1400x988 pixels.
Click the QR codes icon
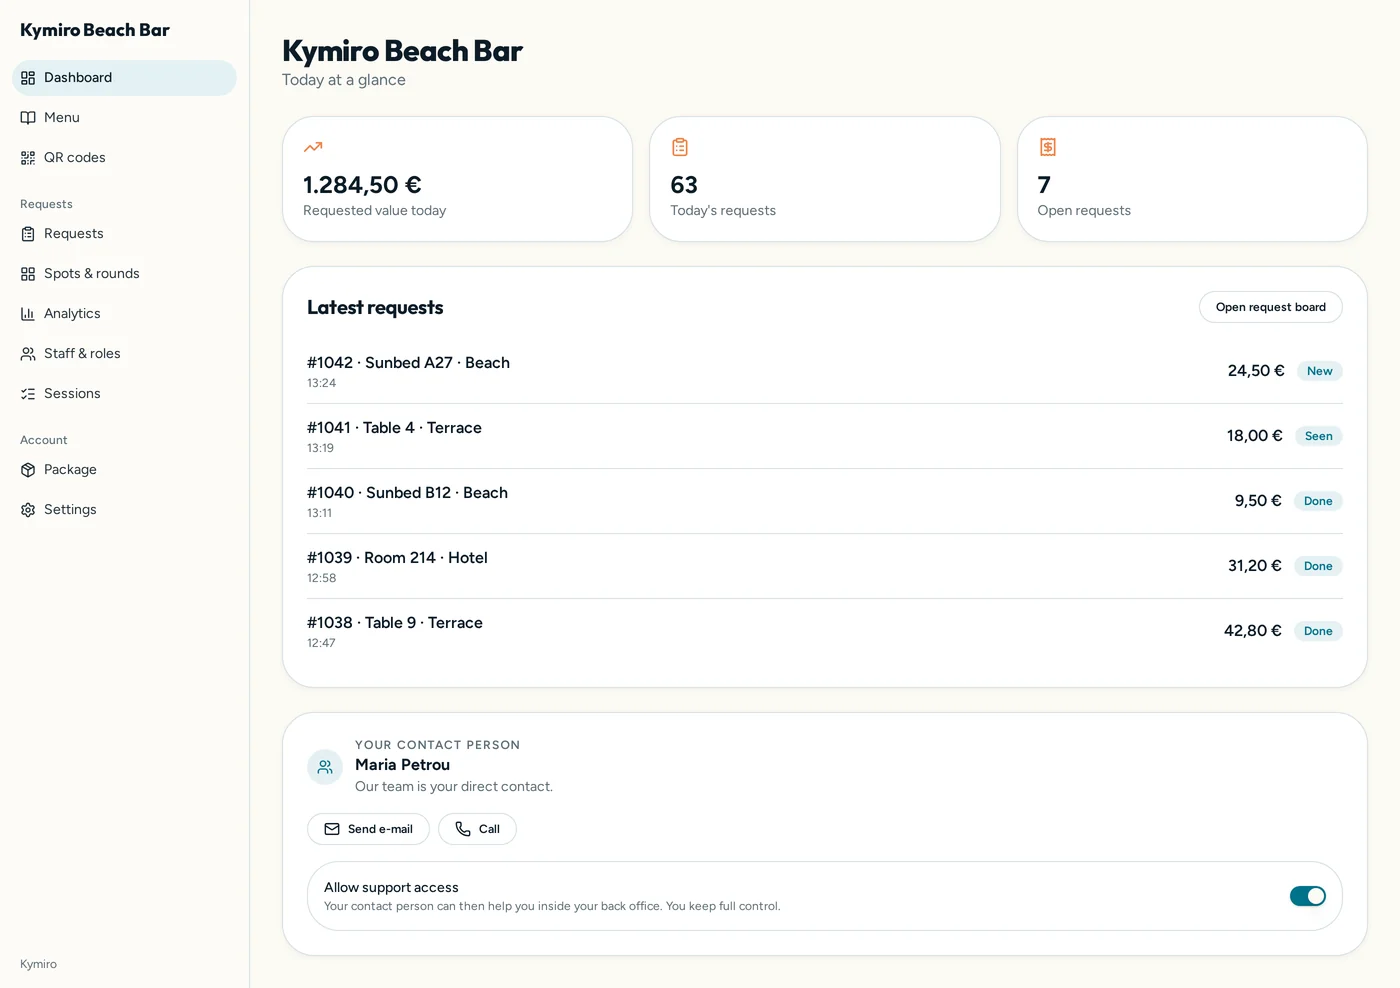(28, 158)
